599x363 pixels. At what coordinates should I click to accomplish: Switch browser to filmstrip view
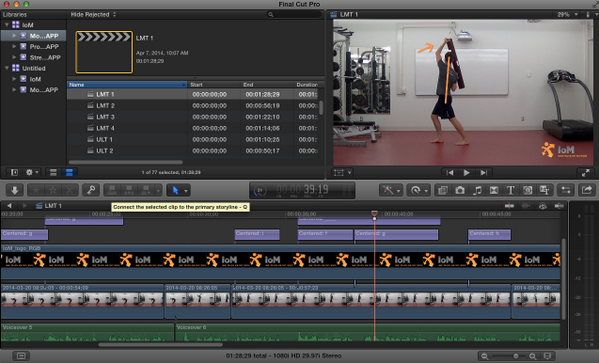coord(53,172)
